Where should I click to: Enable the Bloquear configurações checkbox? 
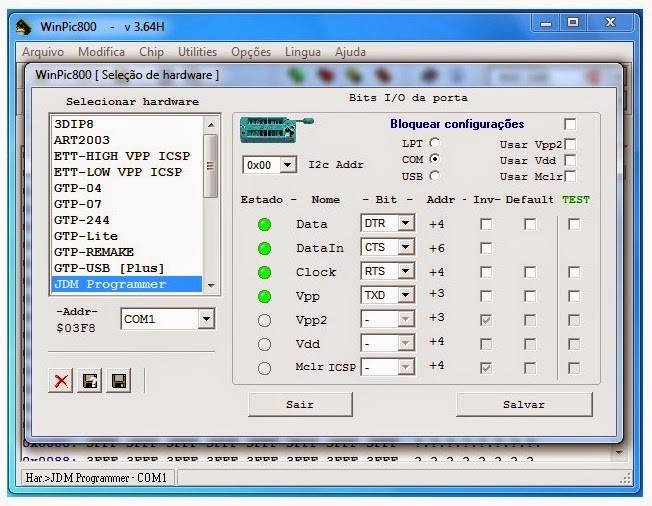(570, 124)
